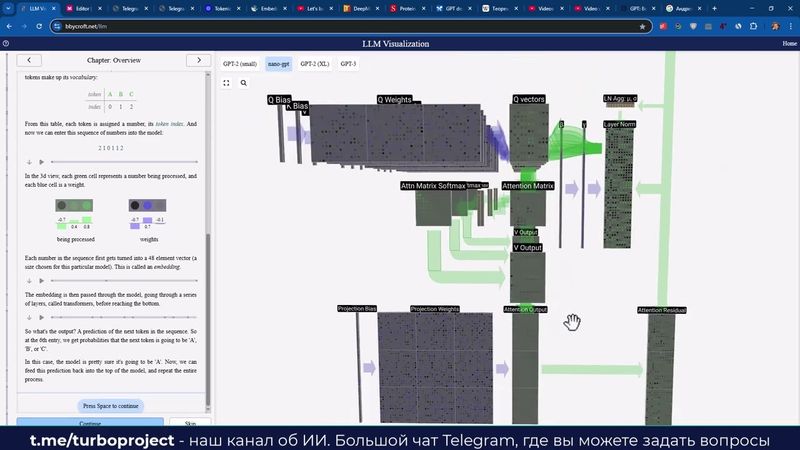Click the magnifier zoom icon in the 3D view
The image size is (800, 450).
pyautogui.click(x=243, y=83)
